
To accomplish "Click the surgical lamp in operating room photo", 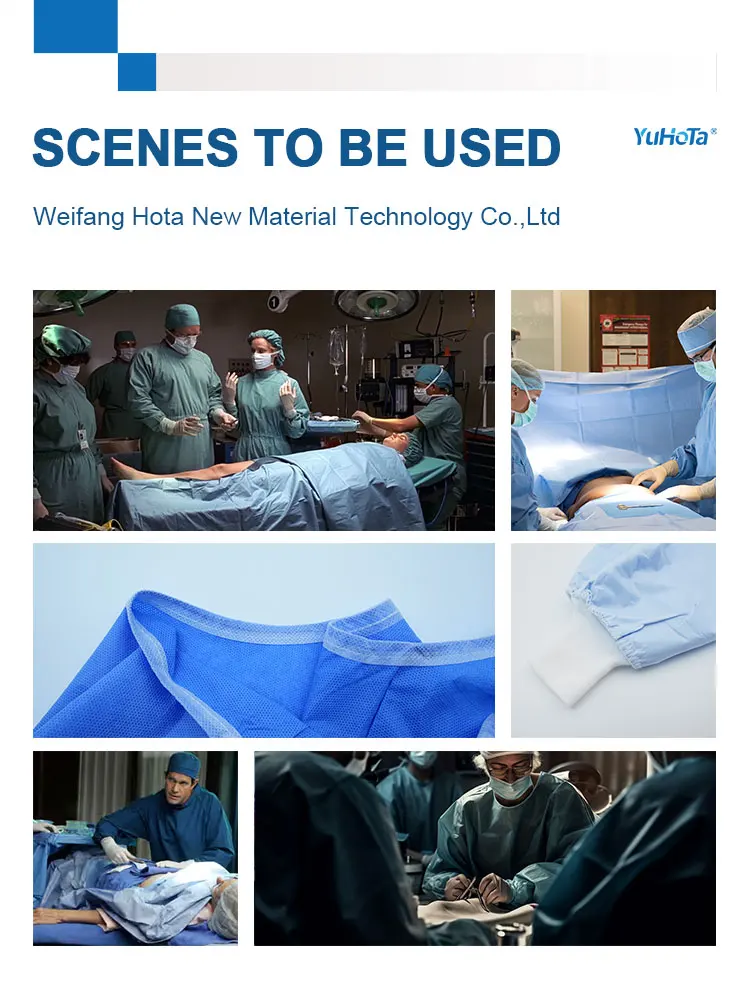I will pyautogui.click(x=377, y=303).
